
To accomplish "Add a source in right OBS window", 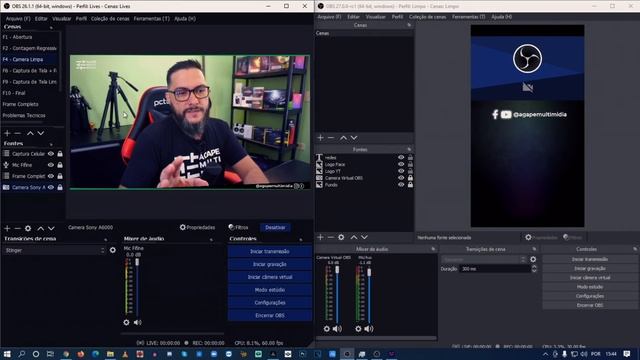I will [x=320, y=237].
